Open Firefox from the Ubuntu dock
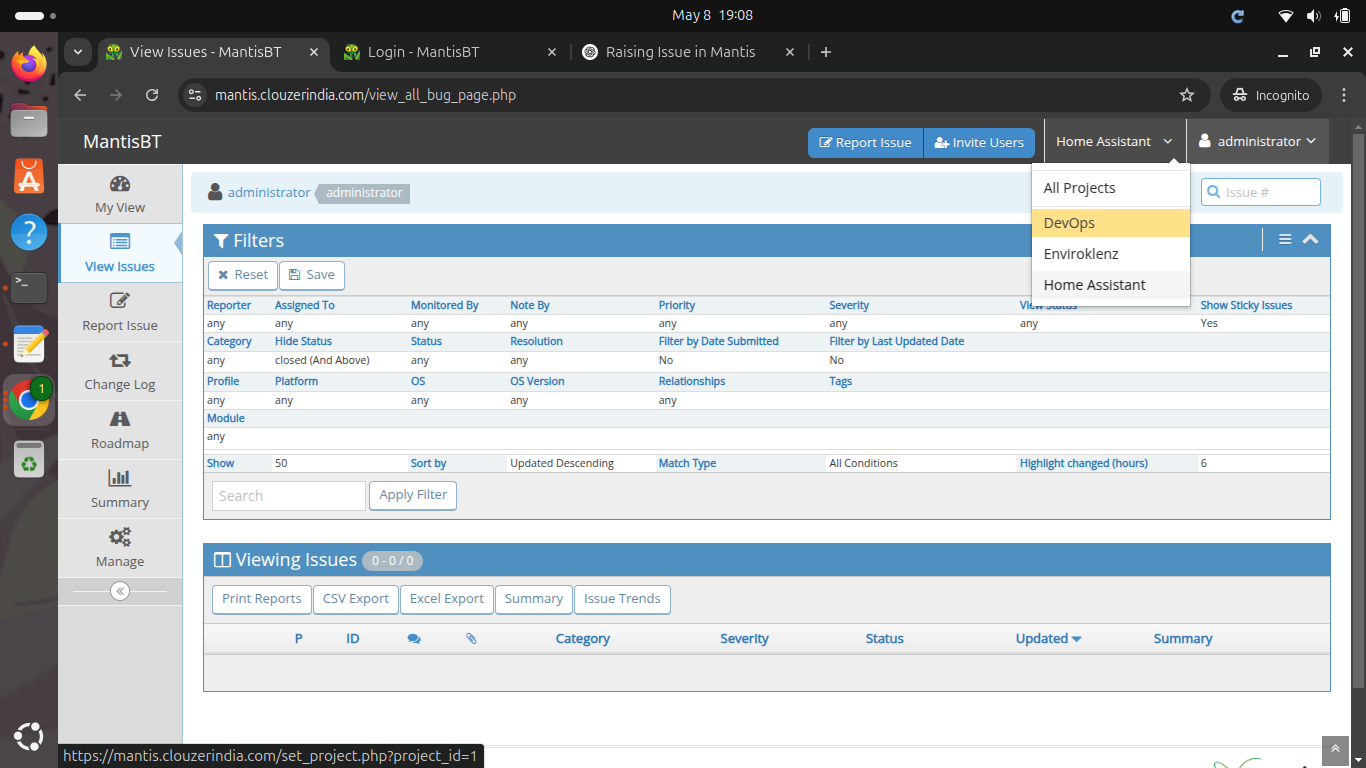The image size is (1366, 768). [x=29, y=65]
